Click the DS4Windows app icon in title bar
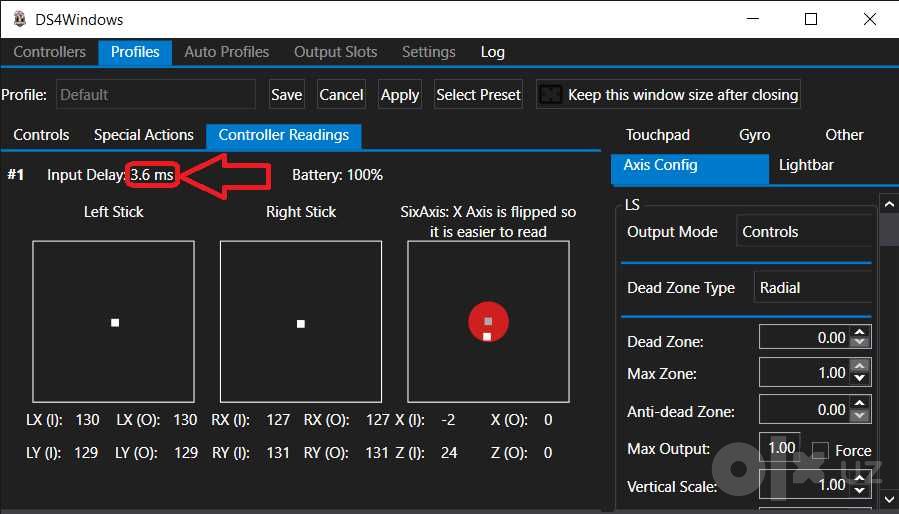The height and width of the screenshot is (514, 899). pos(20,19)
